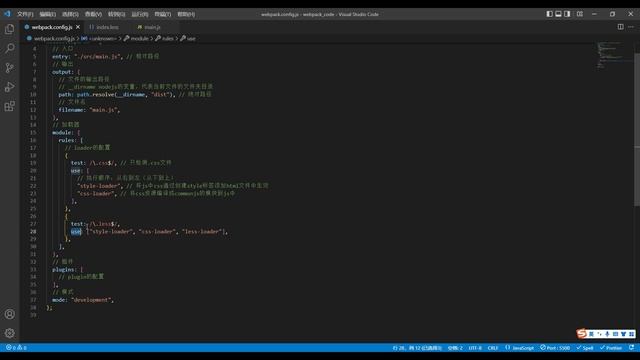Click 'output' property on line 7
640x360 pixels.
[62, 72]
